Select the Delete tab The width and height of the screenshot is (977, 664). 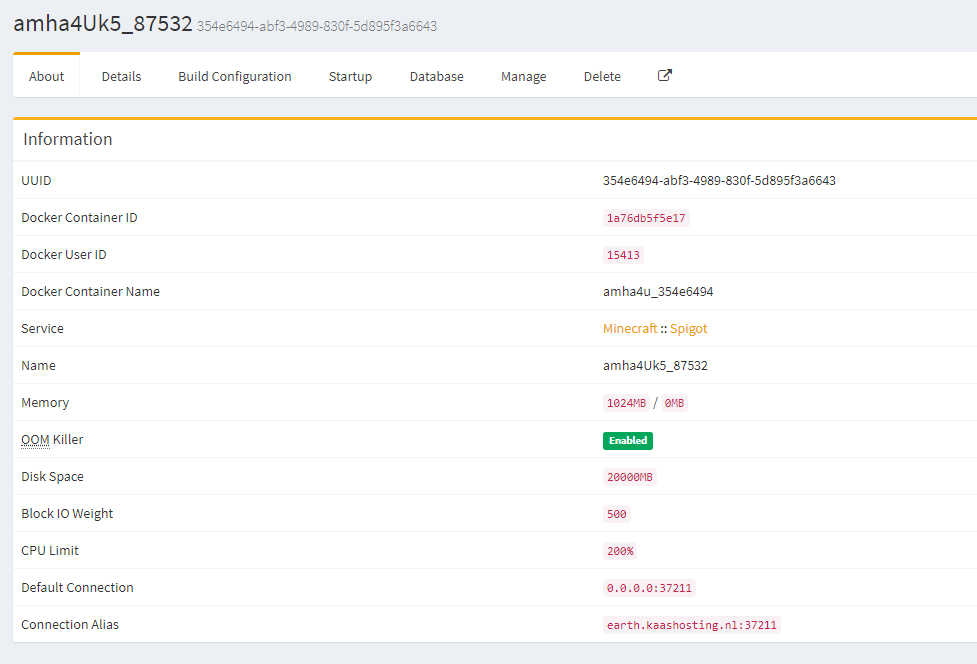[602, 76]
